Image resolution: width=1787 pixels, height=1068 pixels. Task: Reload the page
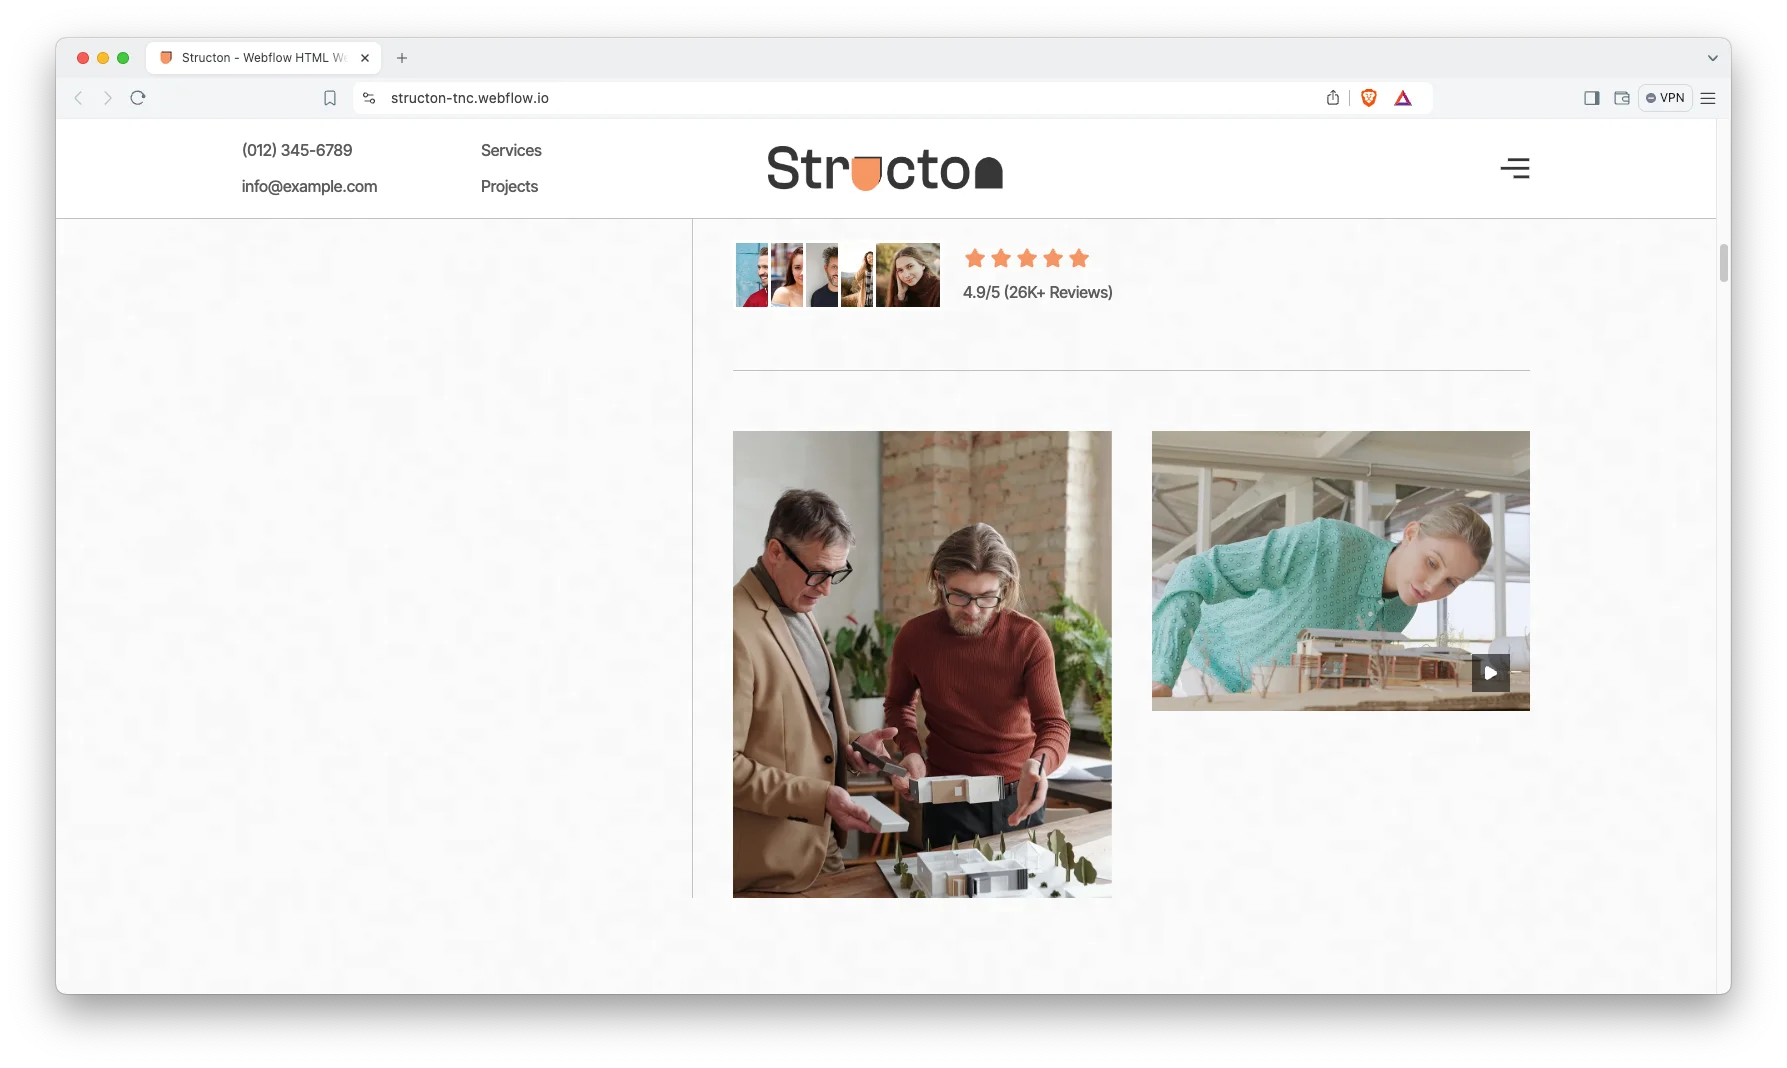[138, 98]
